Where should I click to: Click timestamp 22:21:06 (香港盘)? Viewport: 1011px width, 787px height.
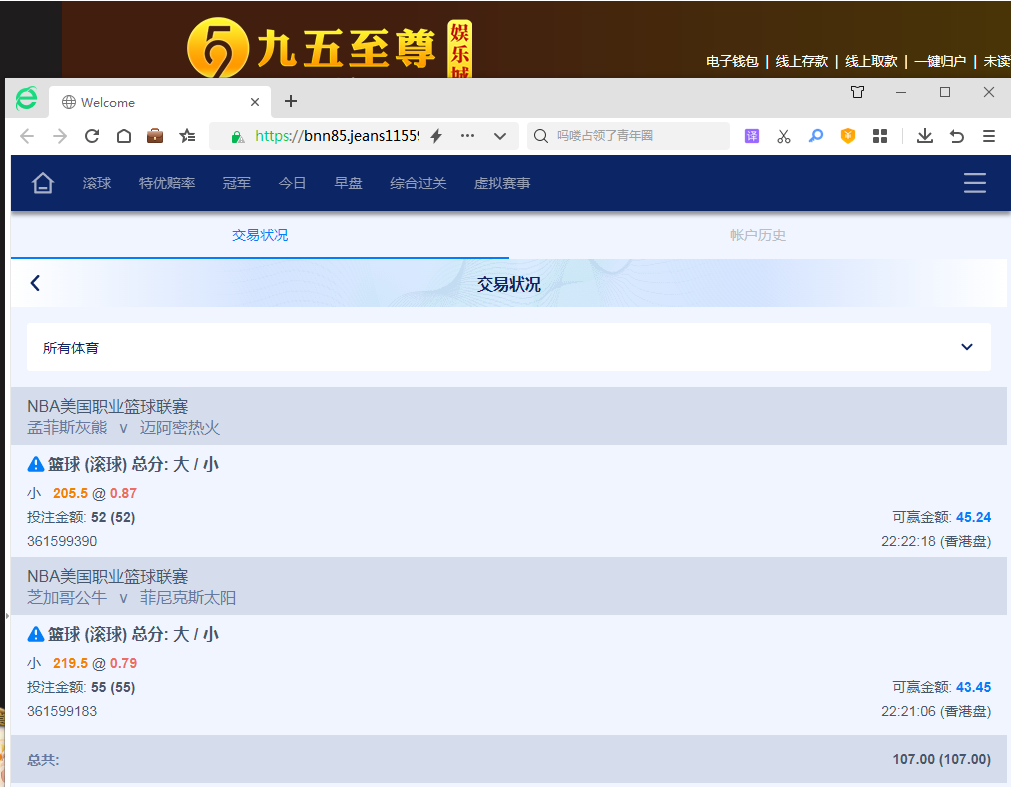point(936,712)
